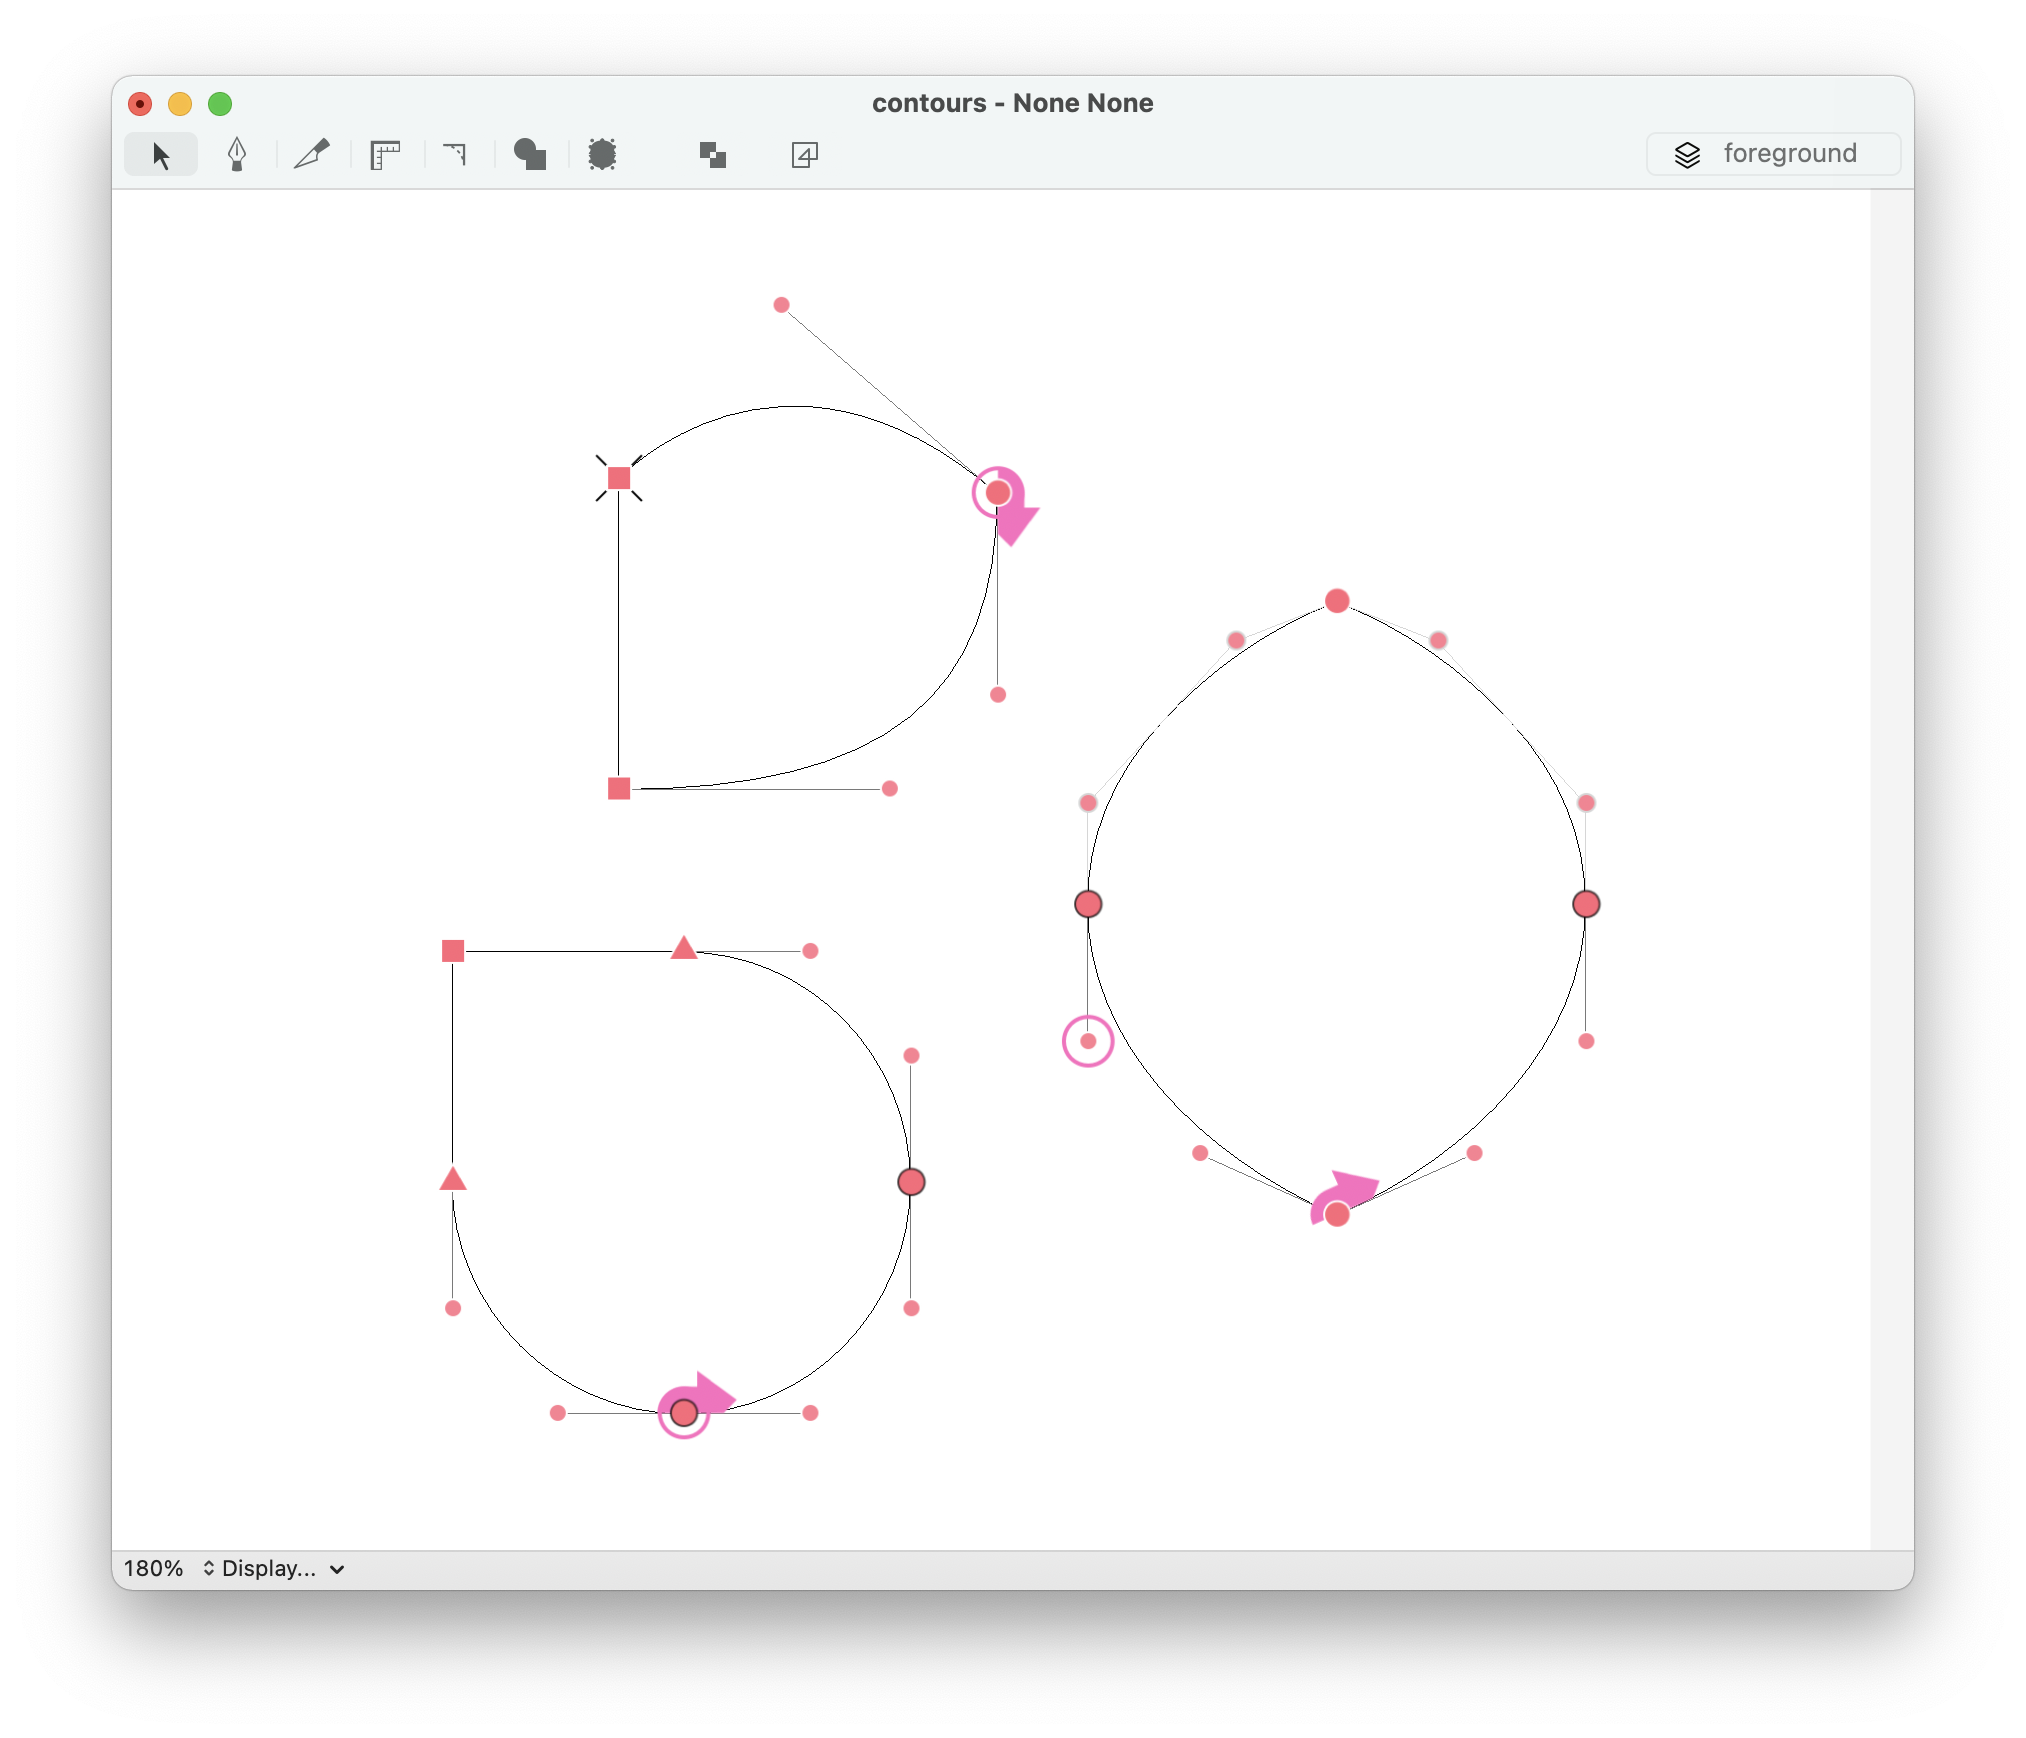Select the crosshair-marked square start point
The width and height of the screenshot is (2026, 1738).
(619, 478)
